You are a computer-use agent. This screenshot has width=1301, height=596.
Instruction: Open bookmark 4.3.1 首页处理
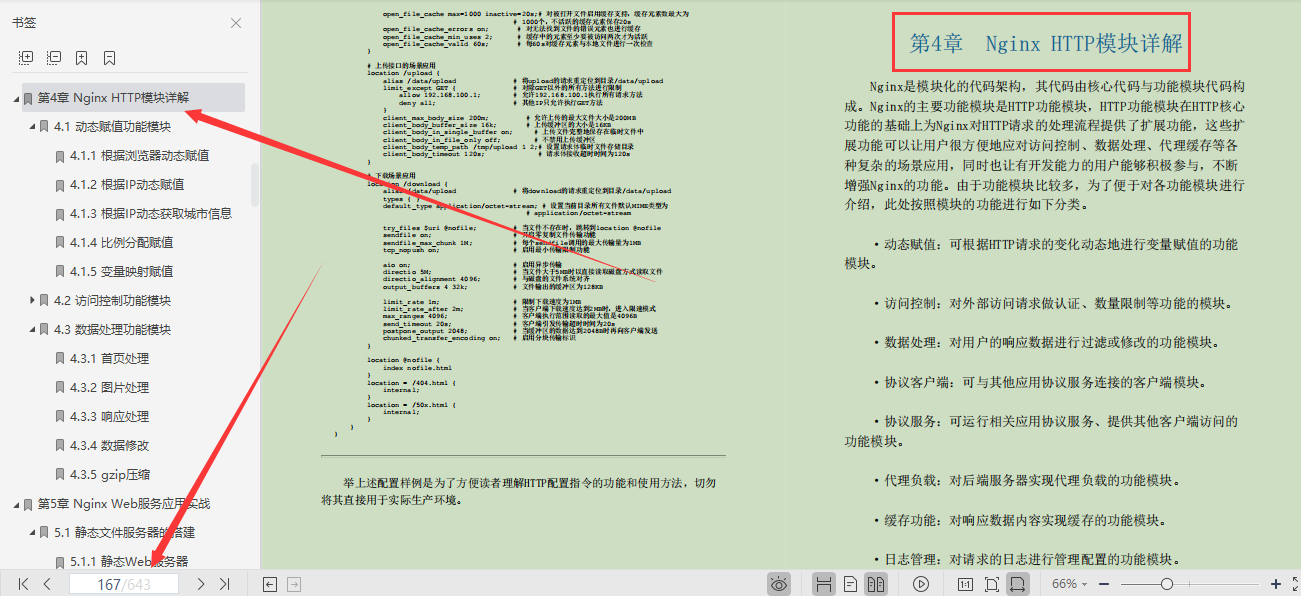tap(109, 358)
